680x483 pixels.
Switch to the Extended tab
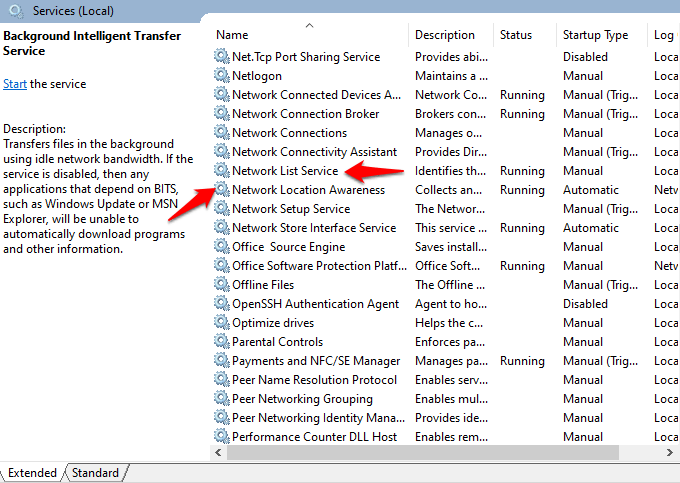tap(33, 473)
